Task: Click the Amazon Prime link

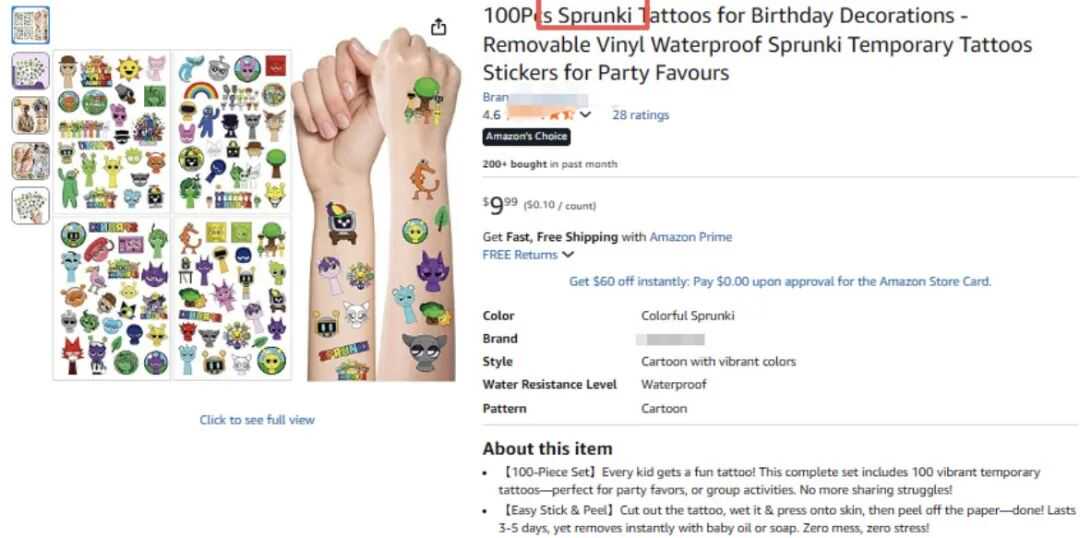Action: (690, 237)
